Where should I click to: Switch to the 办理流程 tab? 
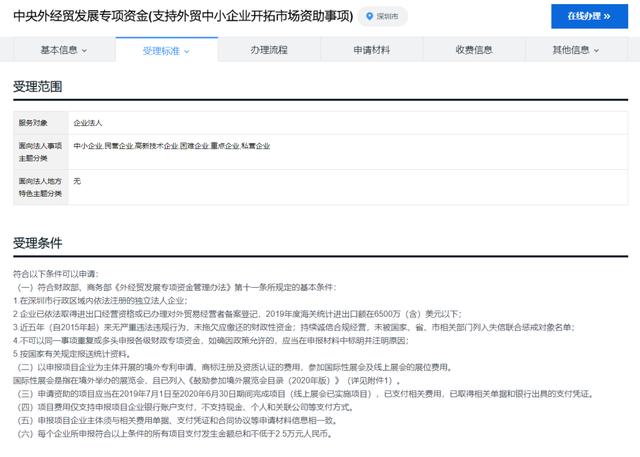[x=269, y=50]
